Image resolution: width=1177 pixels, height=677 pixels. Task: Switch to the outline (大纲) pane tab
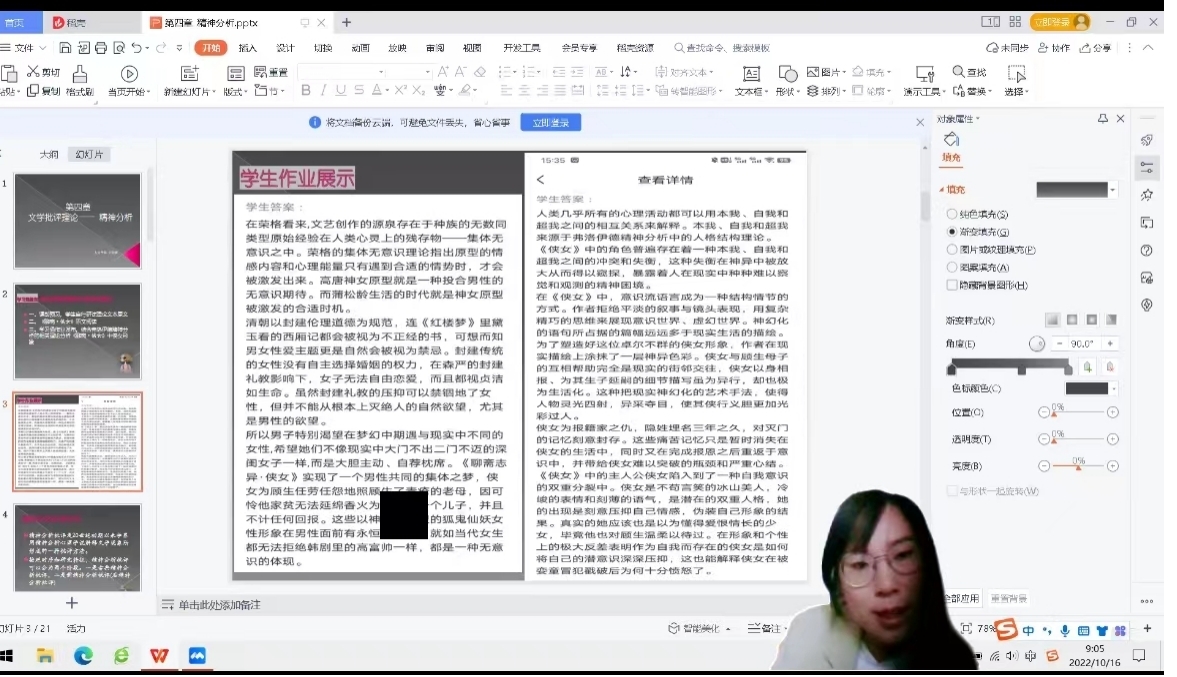(49, 154)
